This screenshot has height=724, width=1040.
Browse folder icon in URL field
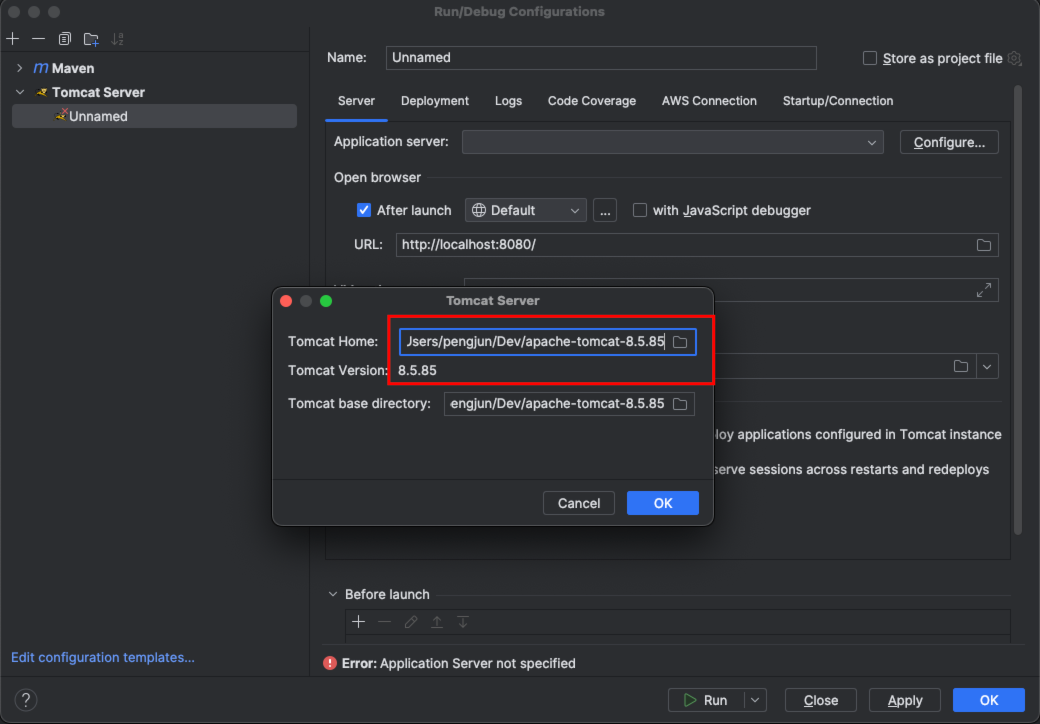pyautogui.click(x=984, y=245)
